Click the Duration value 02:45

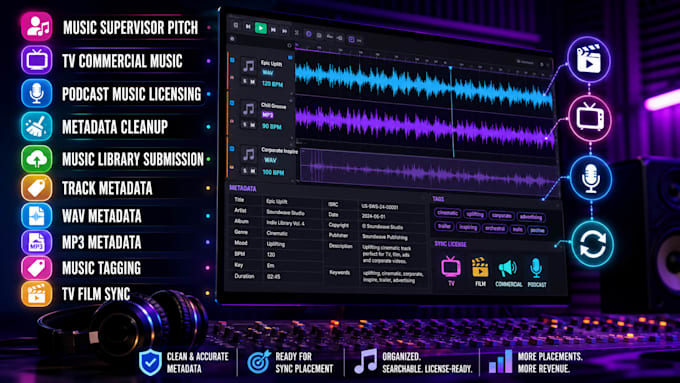[274, 276]
